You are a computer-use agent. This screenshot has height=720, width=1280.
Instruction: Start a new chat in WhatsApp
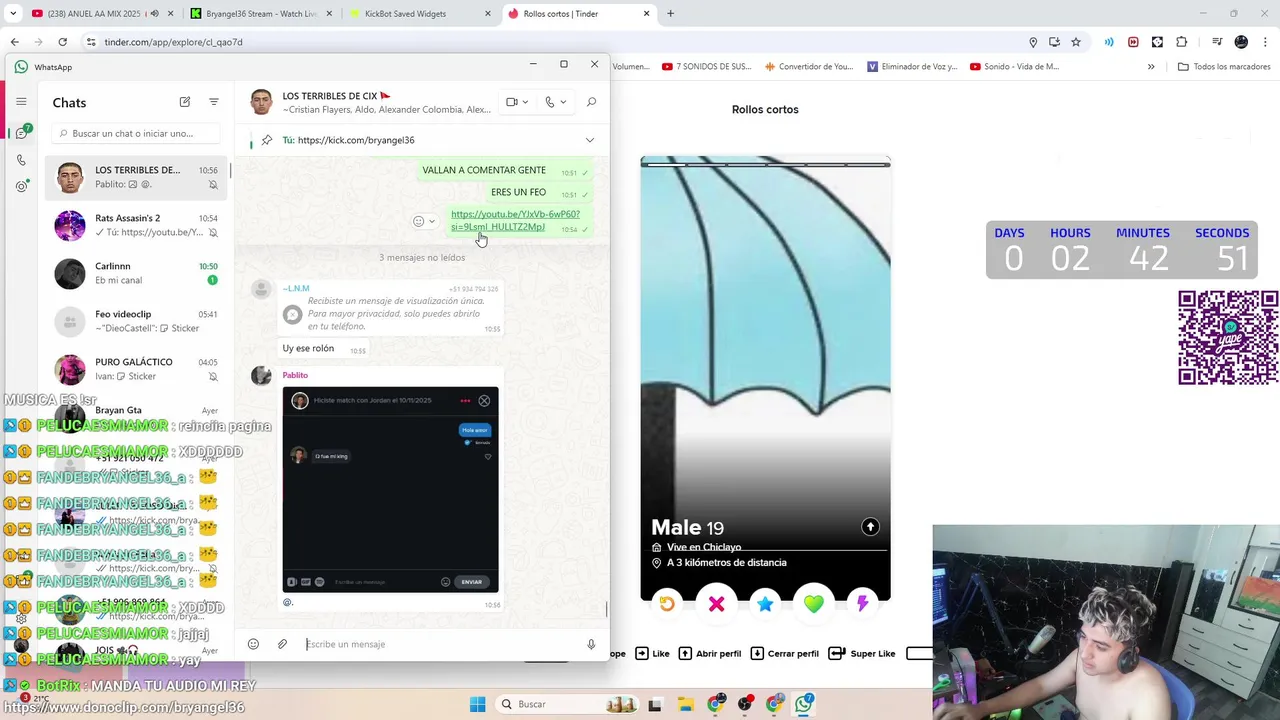[x=185, y=102]
